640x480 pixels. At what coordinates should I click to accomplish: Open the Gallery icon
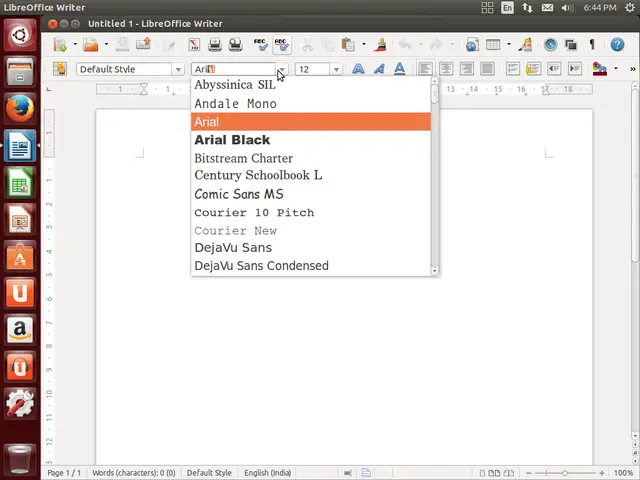[x=571, y=44]
